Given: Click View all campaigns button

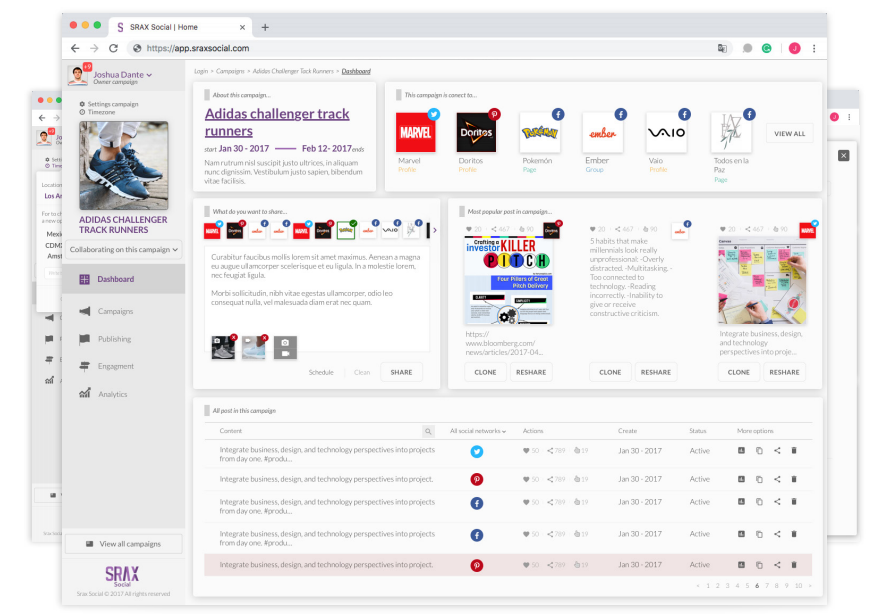Looking at the screenshot, I should coord(124,544).
